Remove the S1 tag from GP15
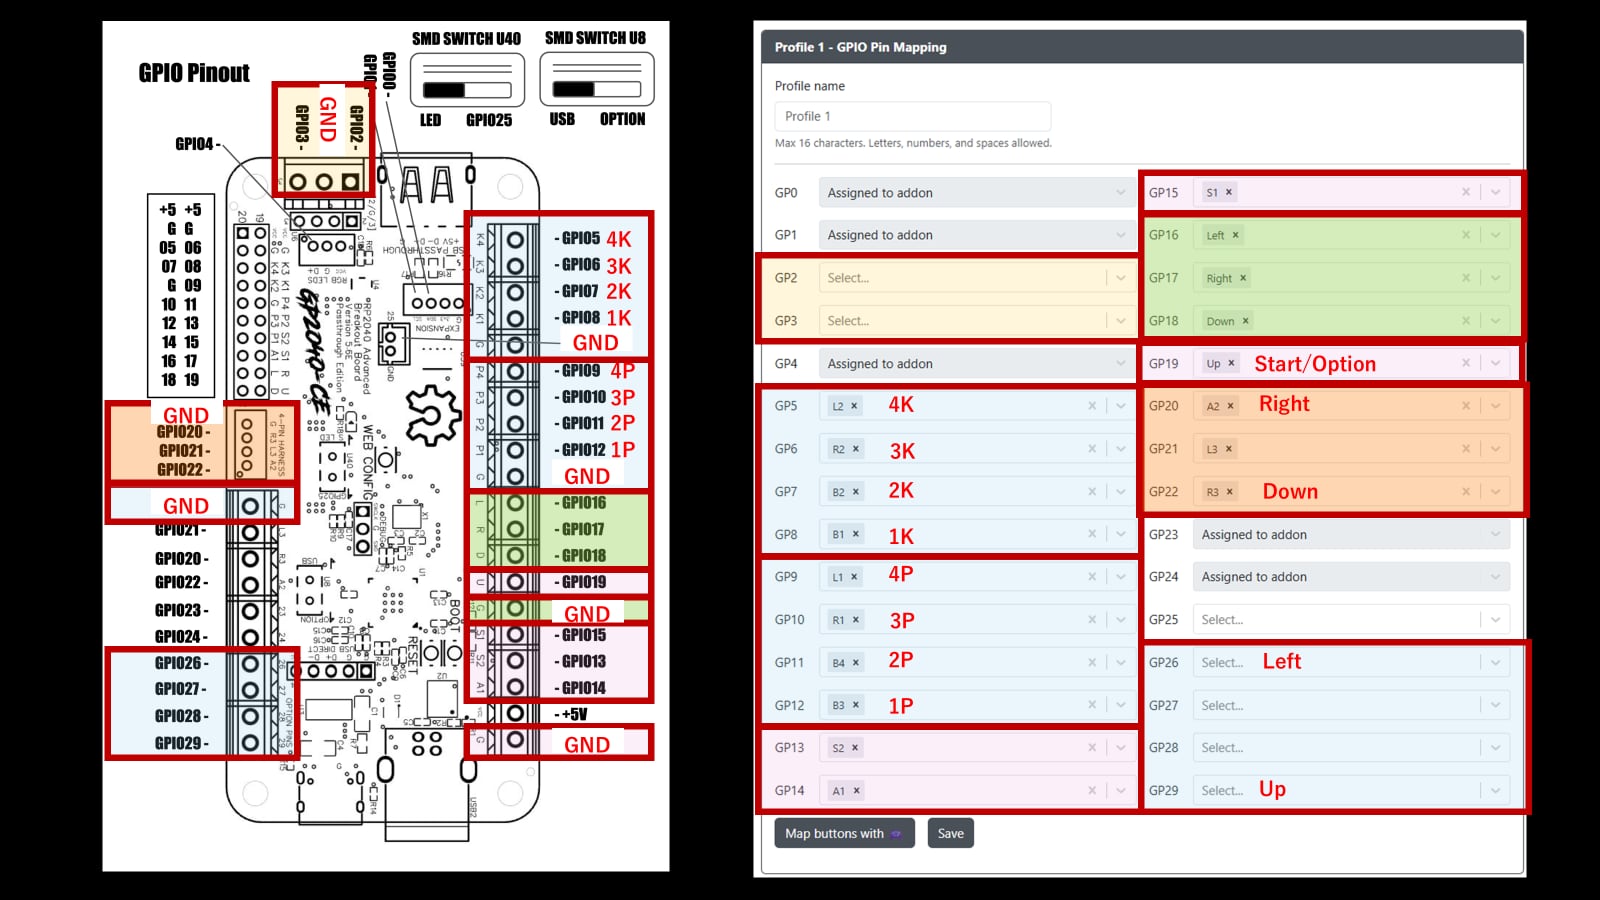The image size is (1600, 900). click(1229, 192)
